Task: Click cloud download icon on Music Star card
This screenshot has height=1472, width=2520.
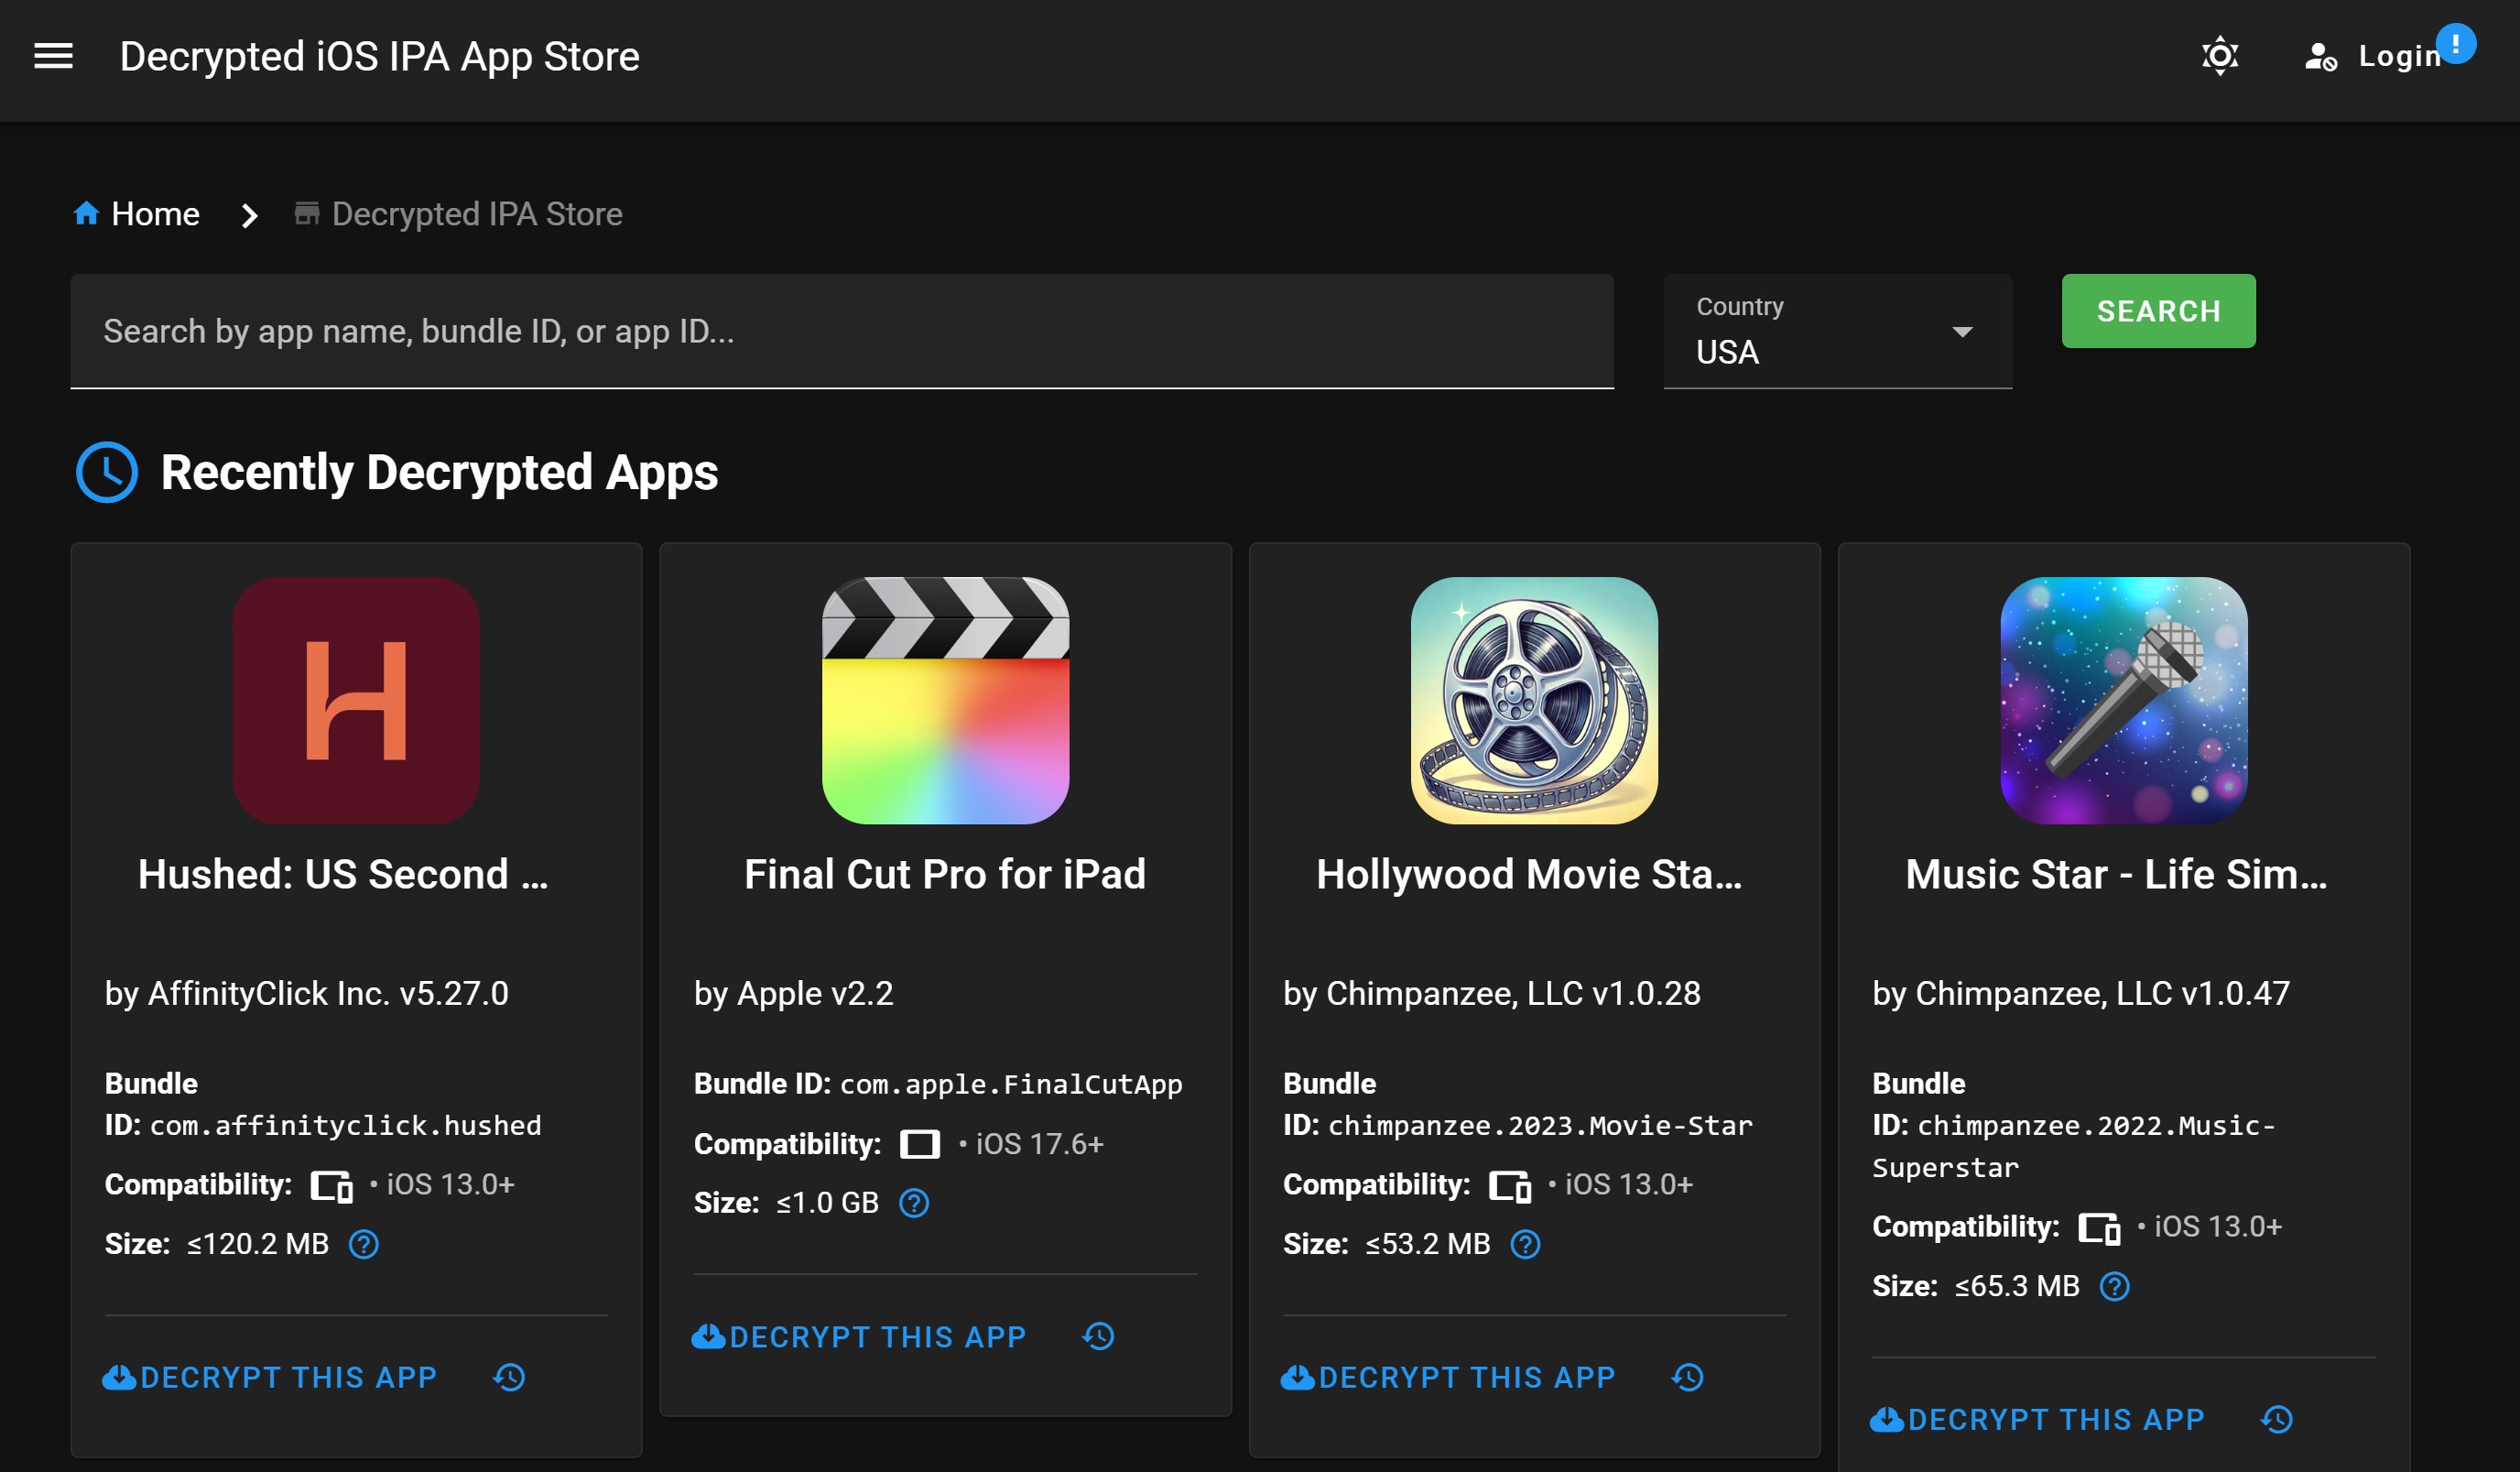Action: click(x=1886, y=1420)
